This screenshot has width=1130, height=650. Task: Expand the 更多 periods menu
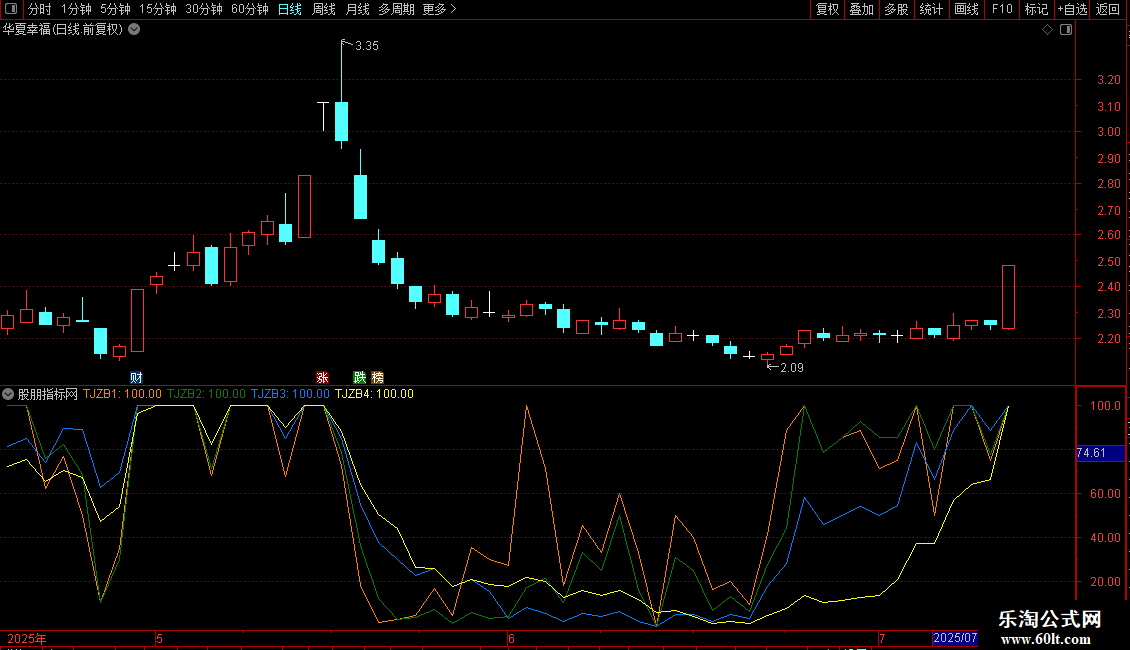(440, 9)
